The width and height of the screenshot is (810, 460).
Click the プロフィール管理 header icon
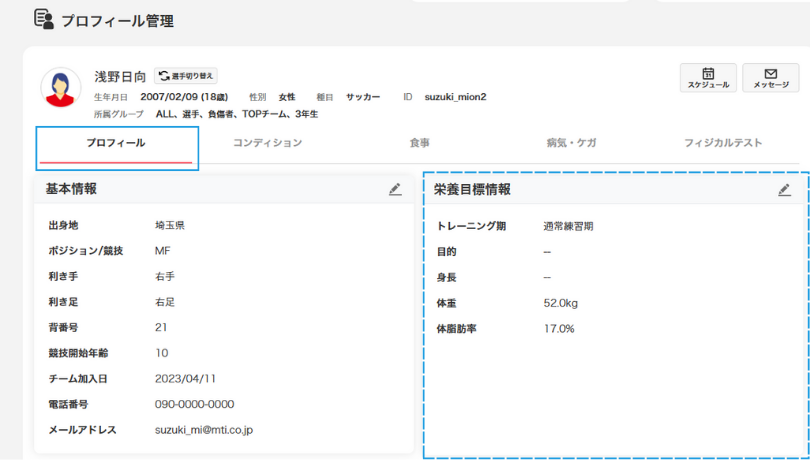tap(44, 19)
